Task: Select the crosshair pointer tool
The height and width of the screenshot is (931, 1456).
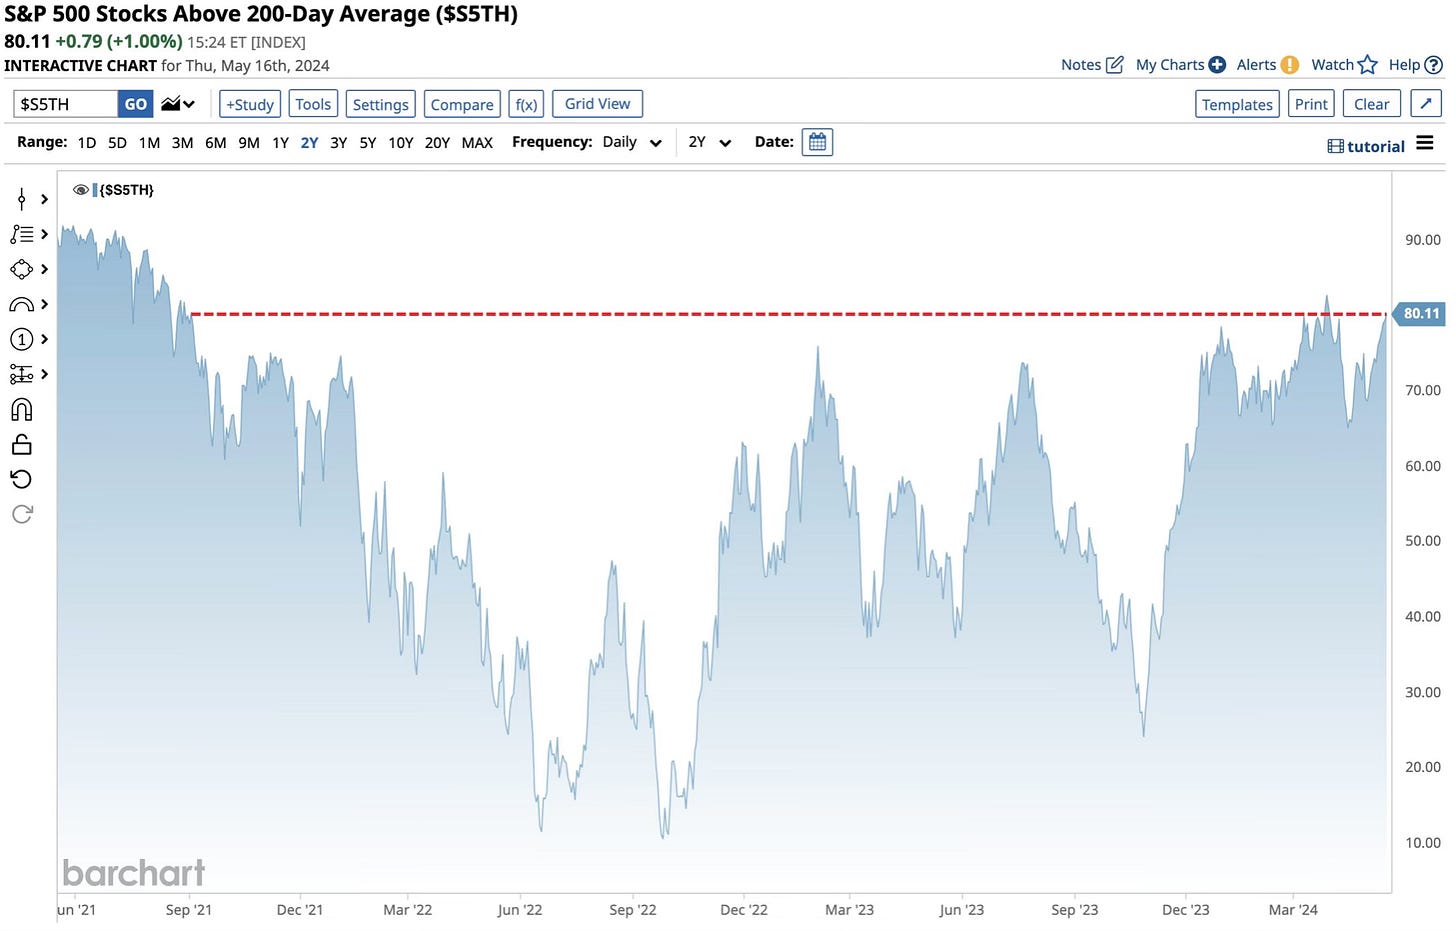Action: (22, 199)
